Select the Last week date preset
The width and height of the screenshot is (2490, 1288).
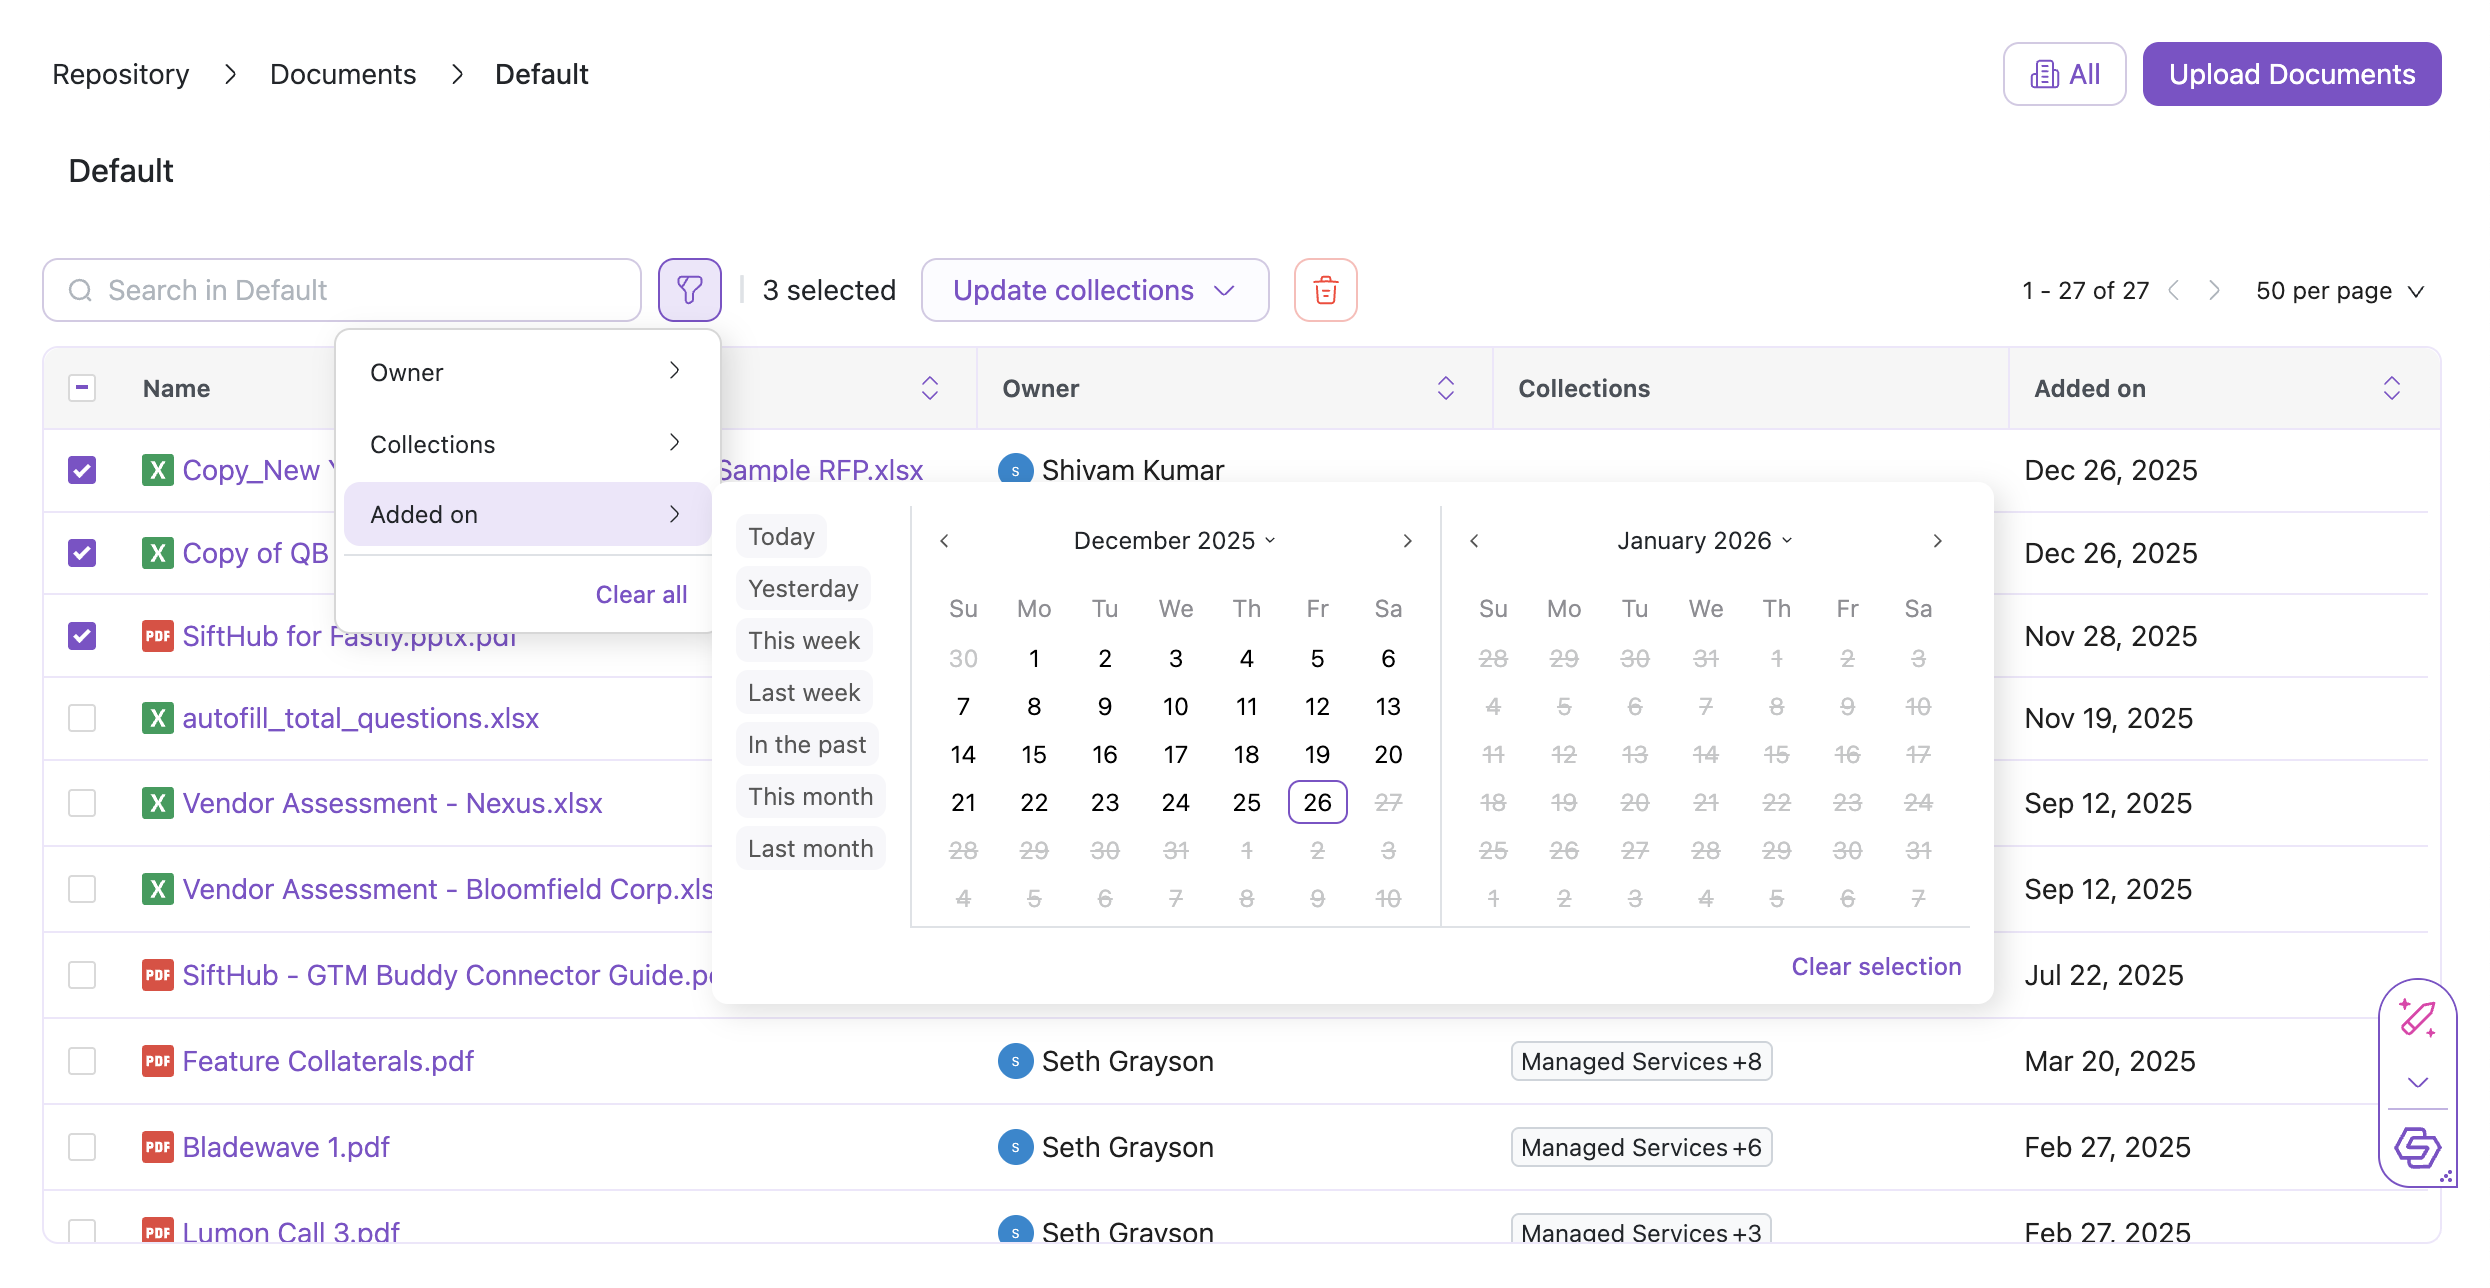pos(803,692)
